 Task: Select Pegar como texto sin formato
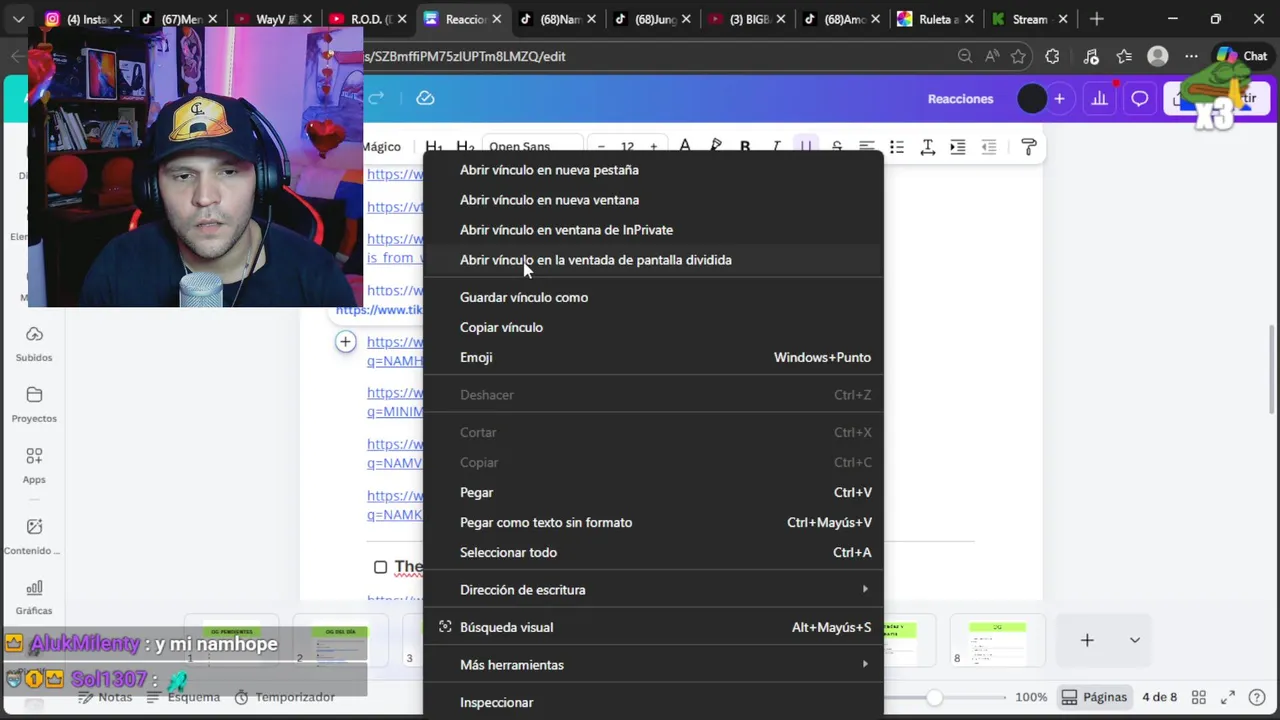coord(654,522)
